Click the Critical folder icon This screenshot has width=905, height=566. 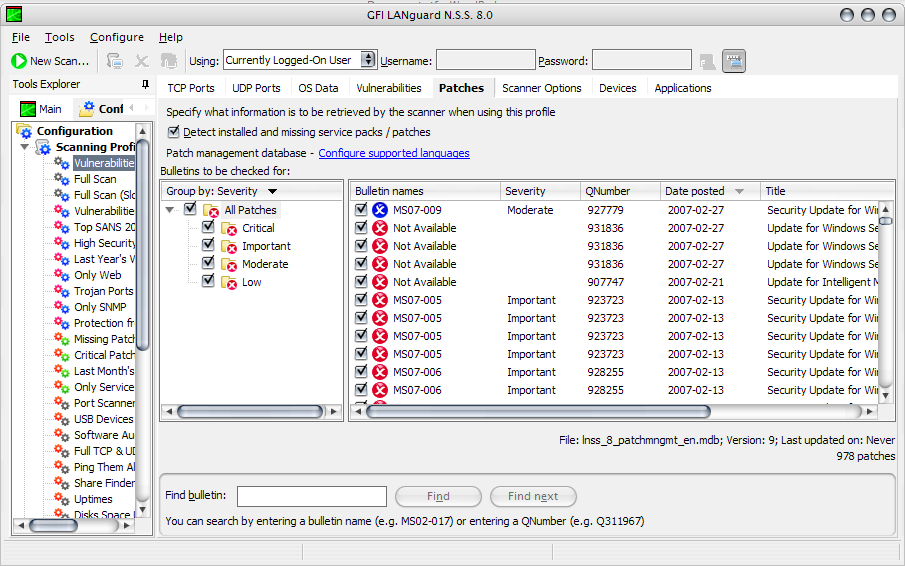(x=229, y=228)
